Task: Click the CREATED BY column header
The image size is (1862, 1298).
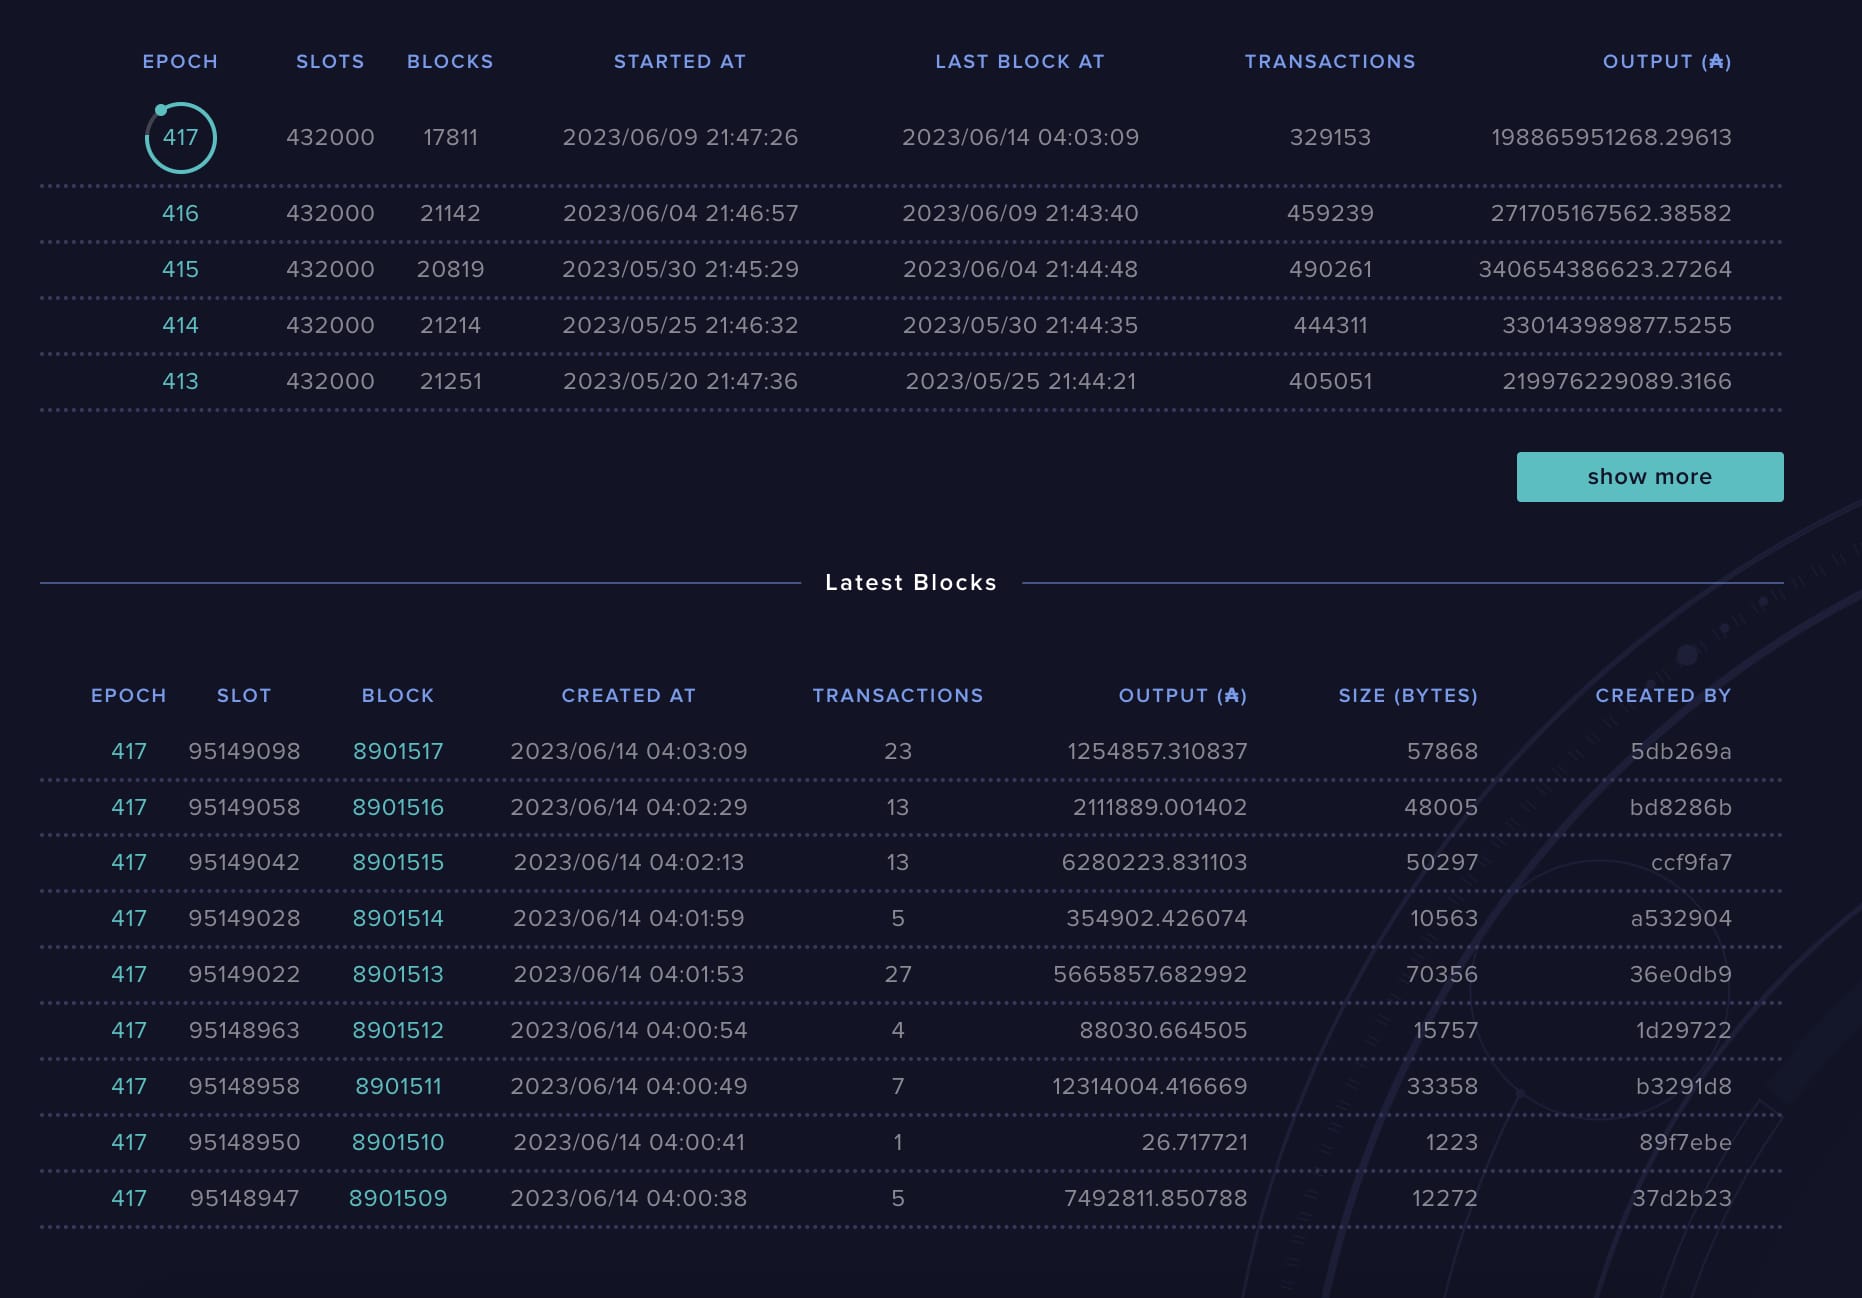Action: click(1663, 695)
